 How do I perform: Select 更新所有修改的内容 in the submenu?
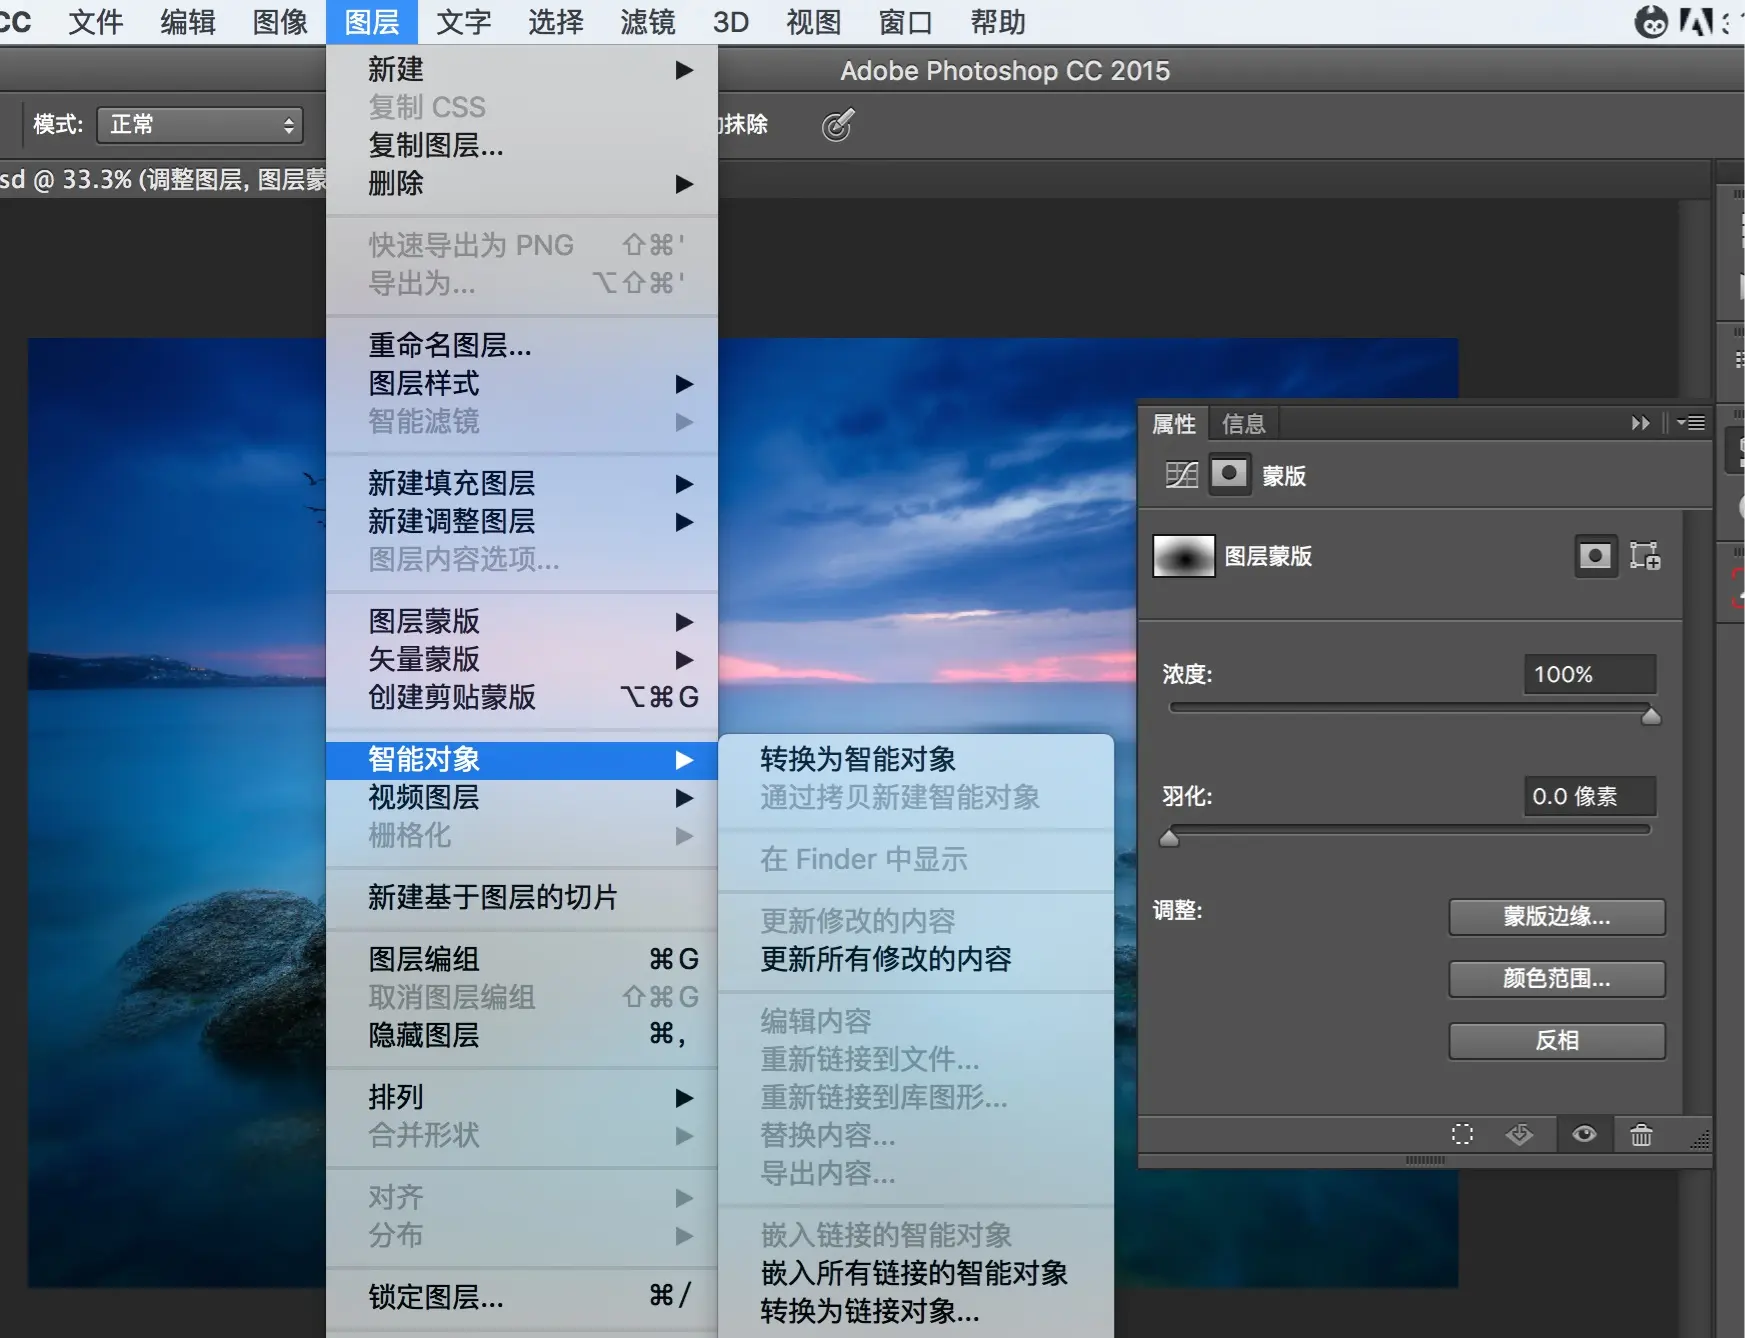pyautogui.click(x=916, y=959)
